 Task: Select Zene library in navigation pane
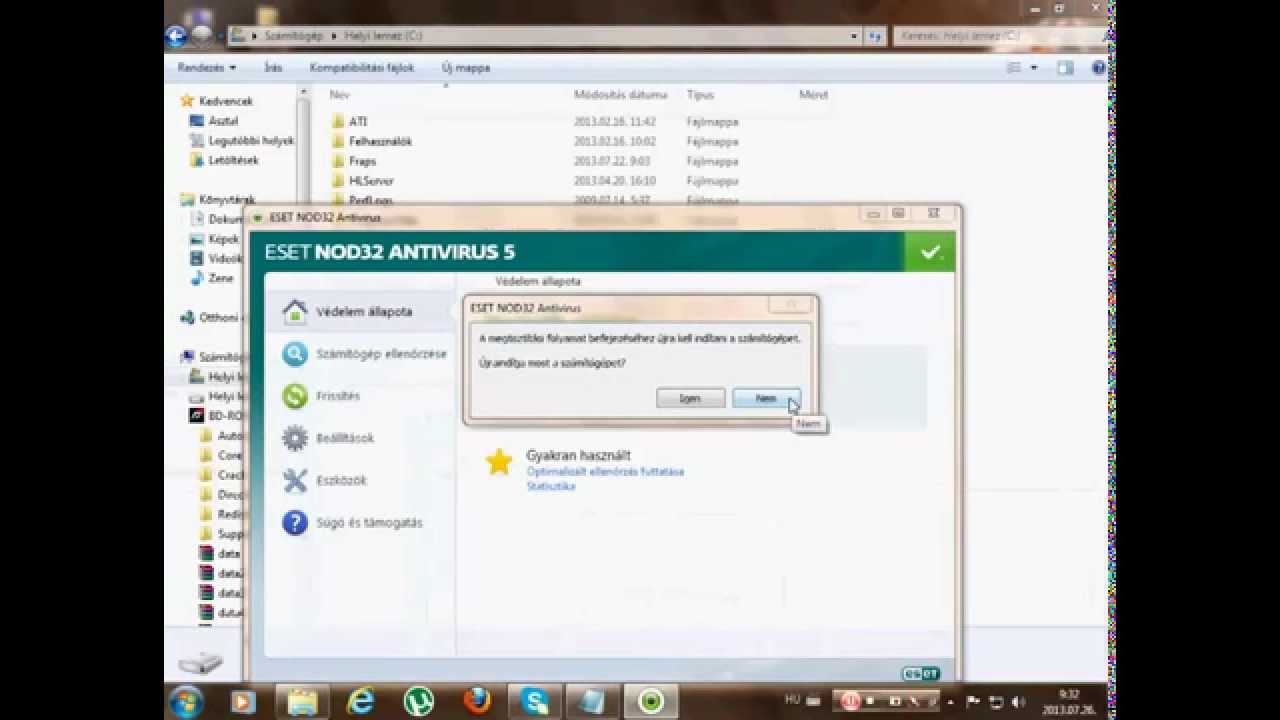click(x=221, y=278)
